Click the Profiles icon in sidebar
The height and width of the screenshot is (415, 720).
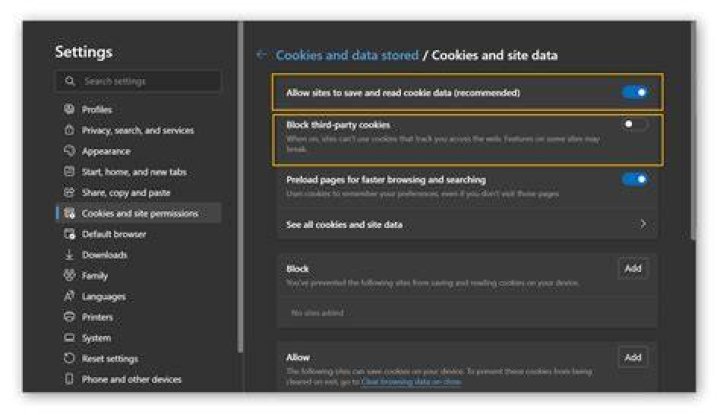(69, 109)
